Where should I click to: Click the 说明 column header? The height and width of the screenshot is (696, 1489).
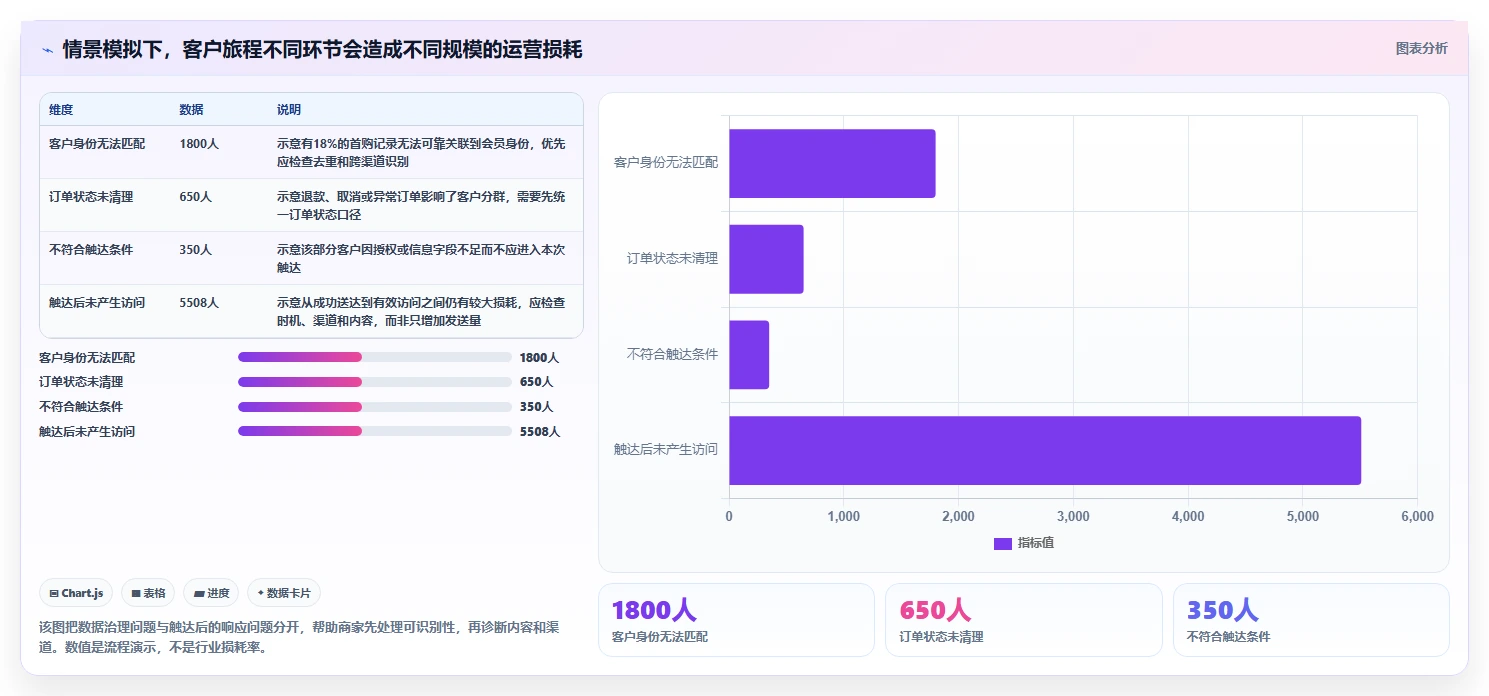pos(289,110)
